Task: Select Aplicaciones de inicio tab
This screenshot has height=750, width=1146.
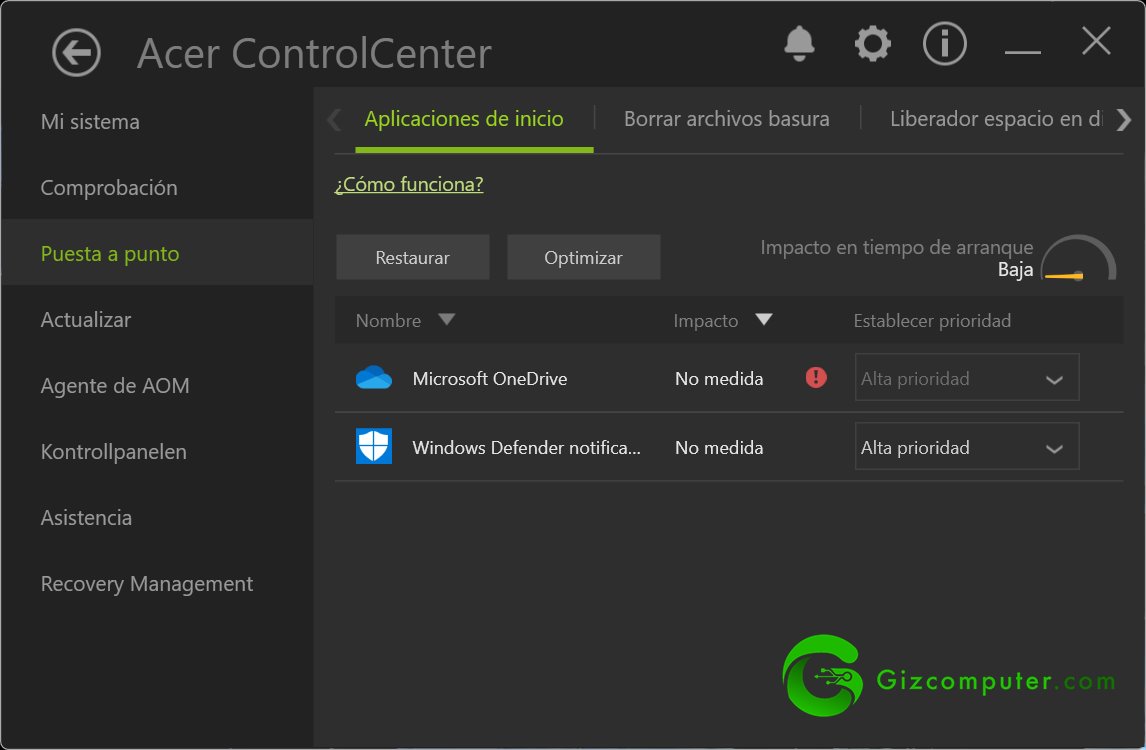Action: click(463, 118)
